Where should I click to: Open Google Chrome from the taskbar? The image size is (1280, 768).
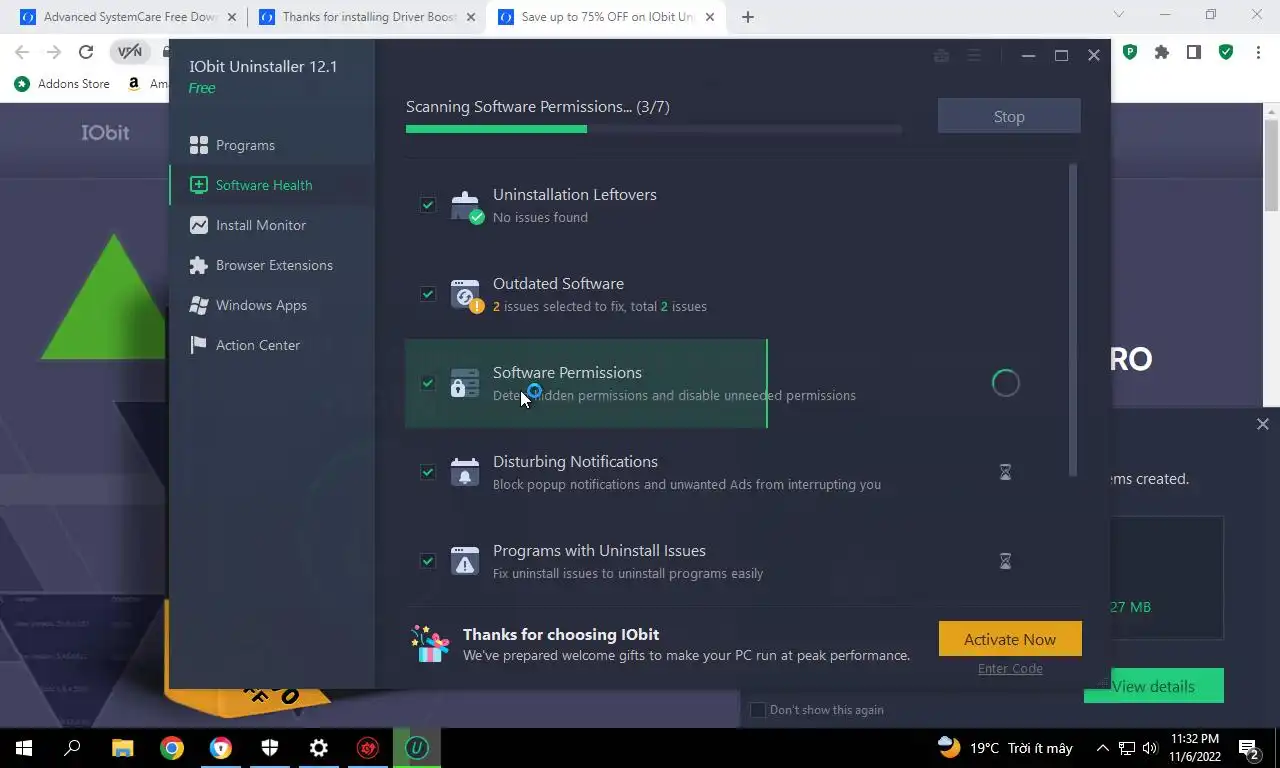(x=172, y=748)
